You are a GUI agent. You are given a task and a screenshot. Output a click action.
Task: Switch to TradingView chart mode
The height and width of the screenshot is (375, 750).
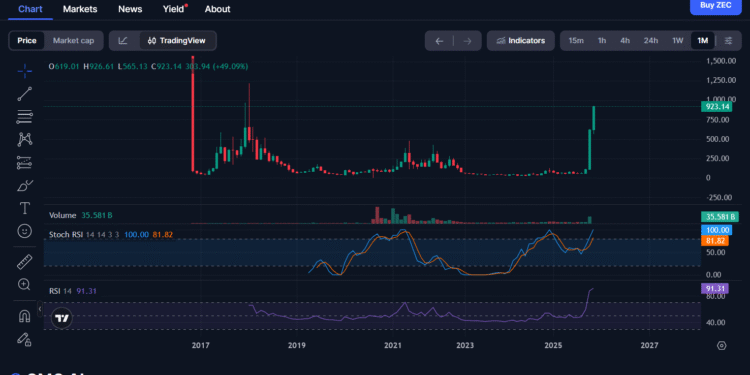click(x=177, y=41)
